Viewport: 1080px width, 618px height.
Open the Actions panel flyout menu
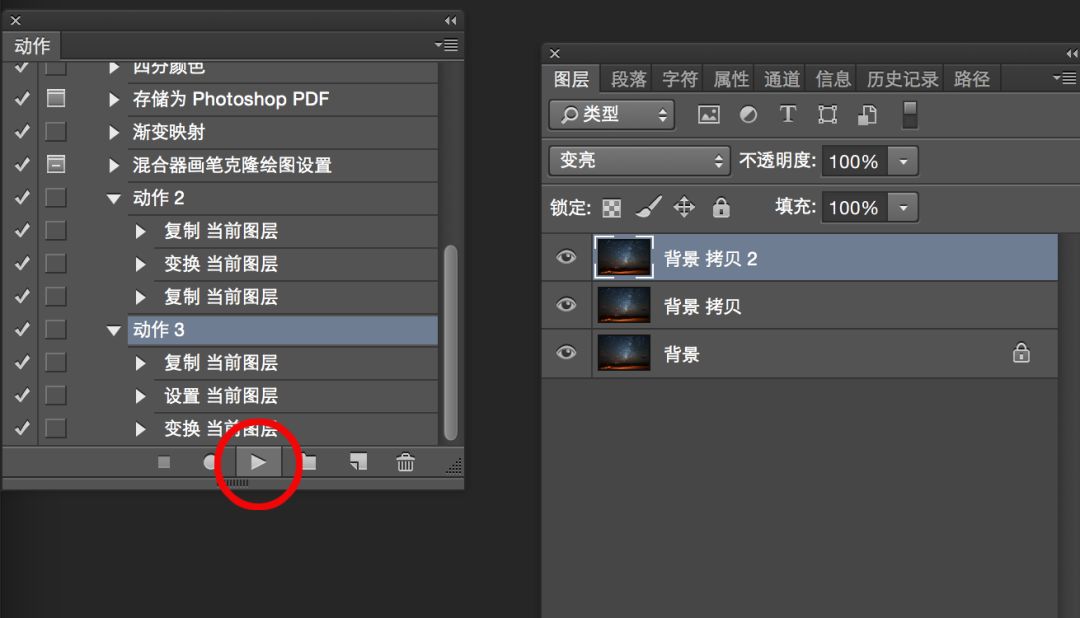(x=446, y=45)
